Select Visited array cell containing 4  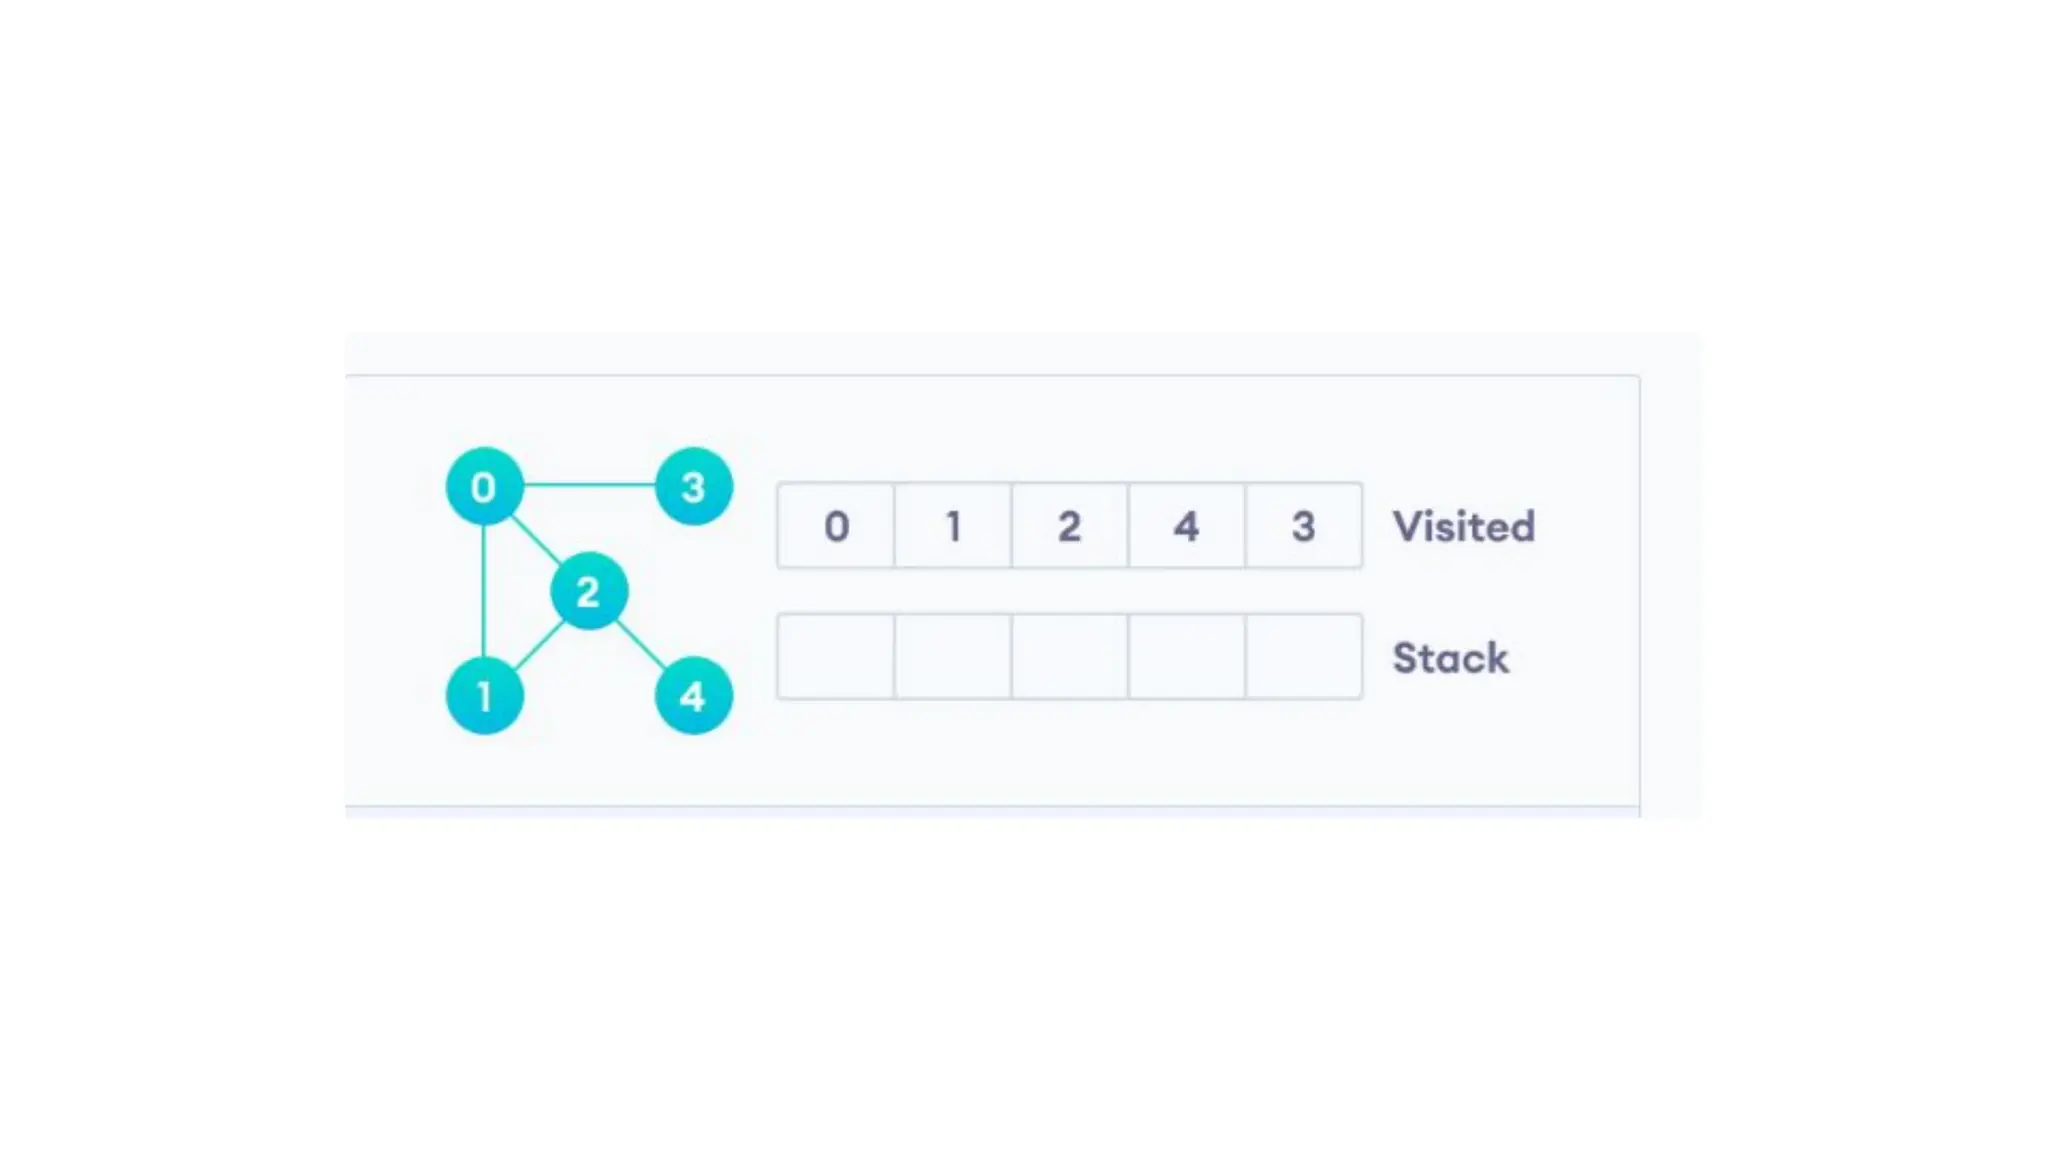pyautogui.click(x=1187, y=526)
